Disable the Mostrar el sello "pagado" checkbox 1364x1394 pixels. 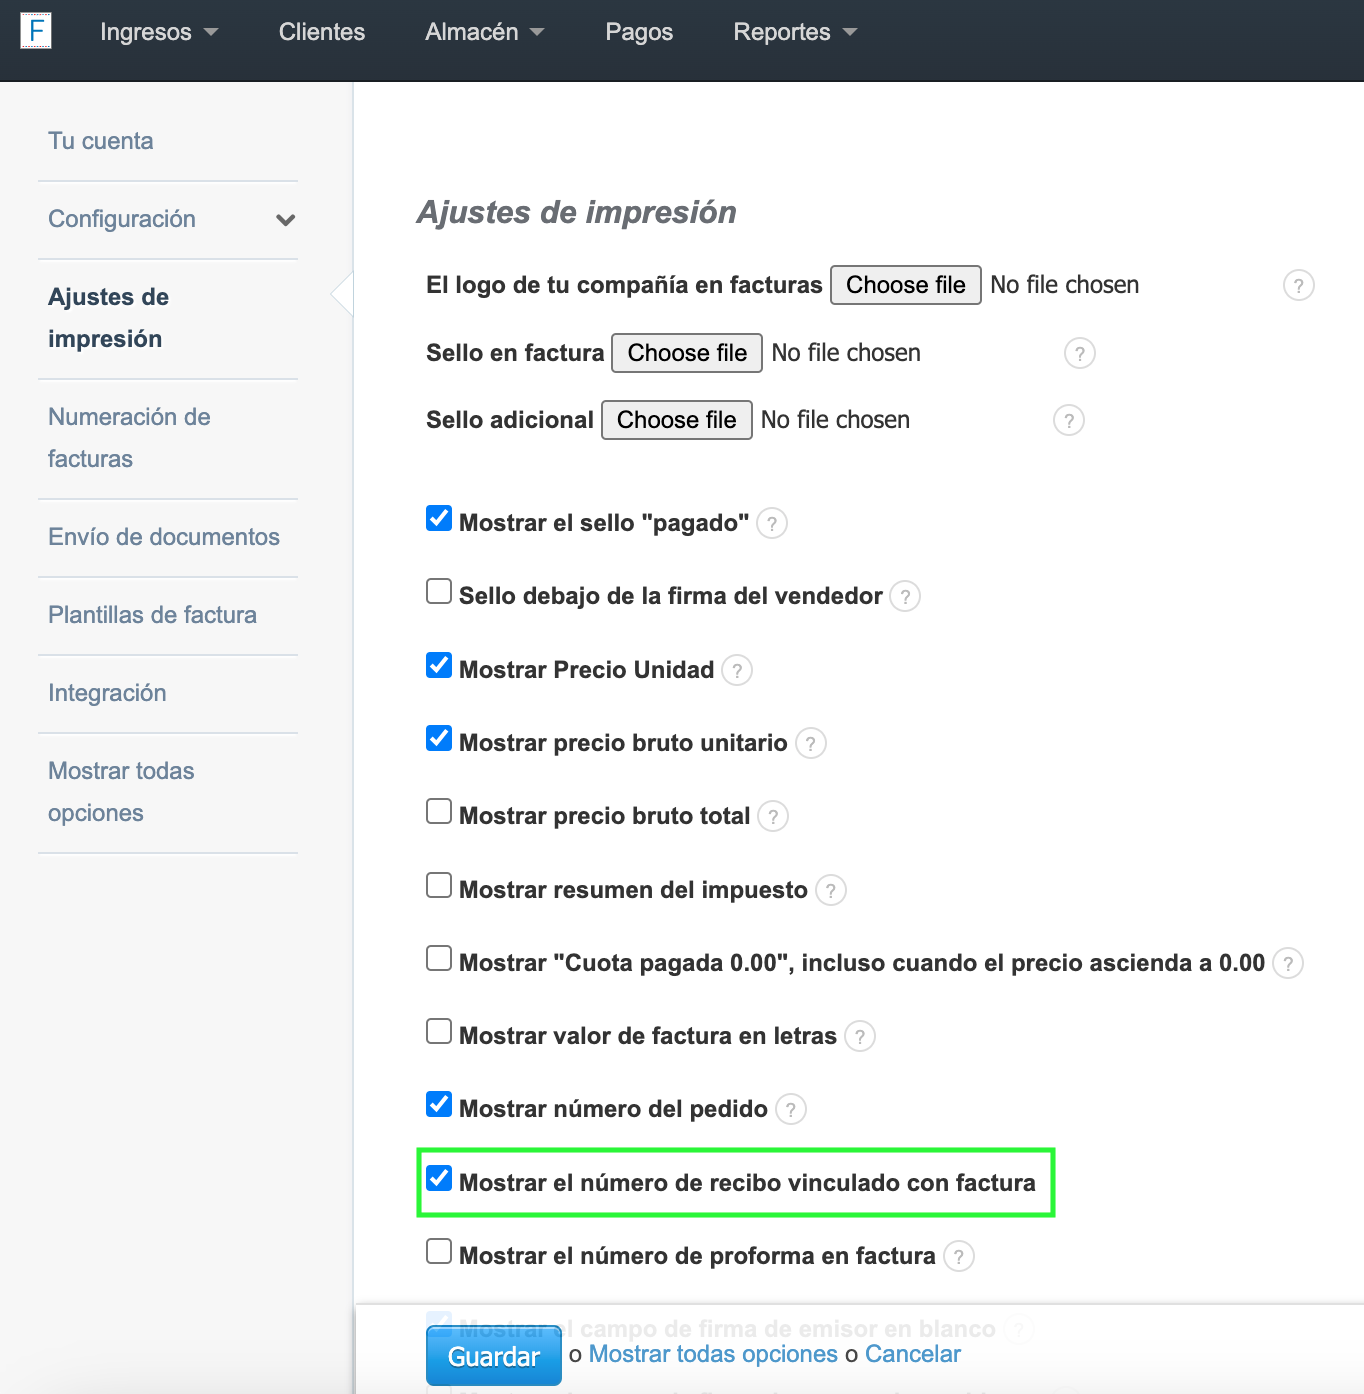click(439, 518)
